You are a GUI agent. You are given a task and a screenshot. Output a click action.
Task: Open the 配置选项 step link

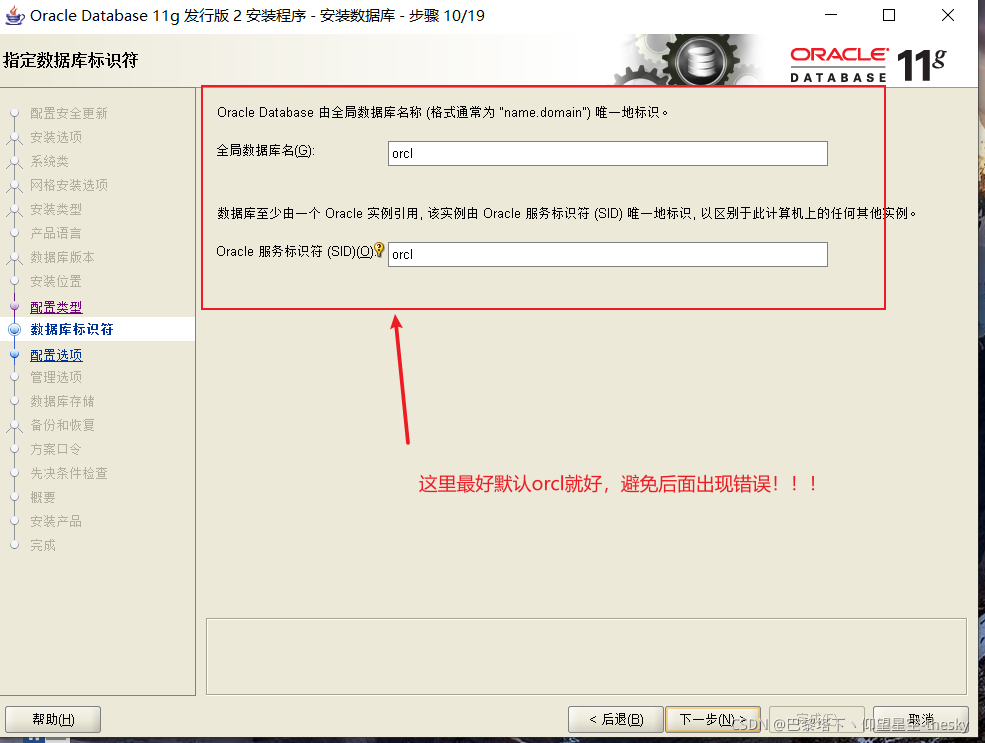[x=56, y=353]
